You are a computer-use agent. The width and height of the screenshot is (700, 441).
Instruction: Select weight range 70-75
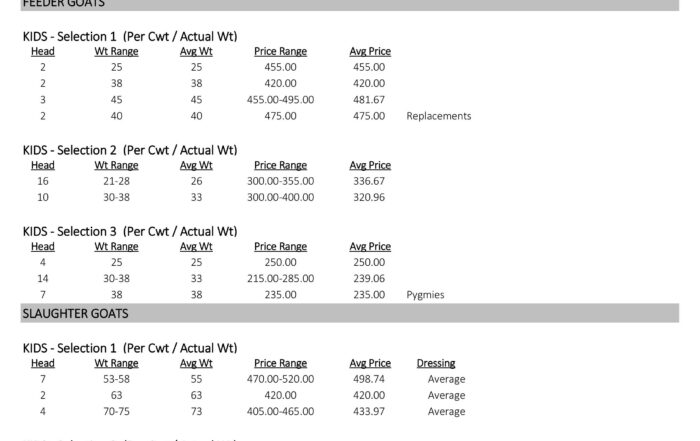(x=116, y=411)
